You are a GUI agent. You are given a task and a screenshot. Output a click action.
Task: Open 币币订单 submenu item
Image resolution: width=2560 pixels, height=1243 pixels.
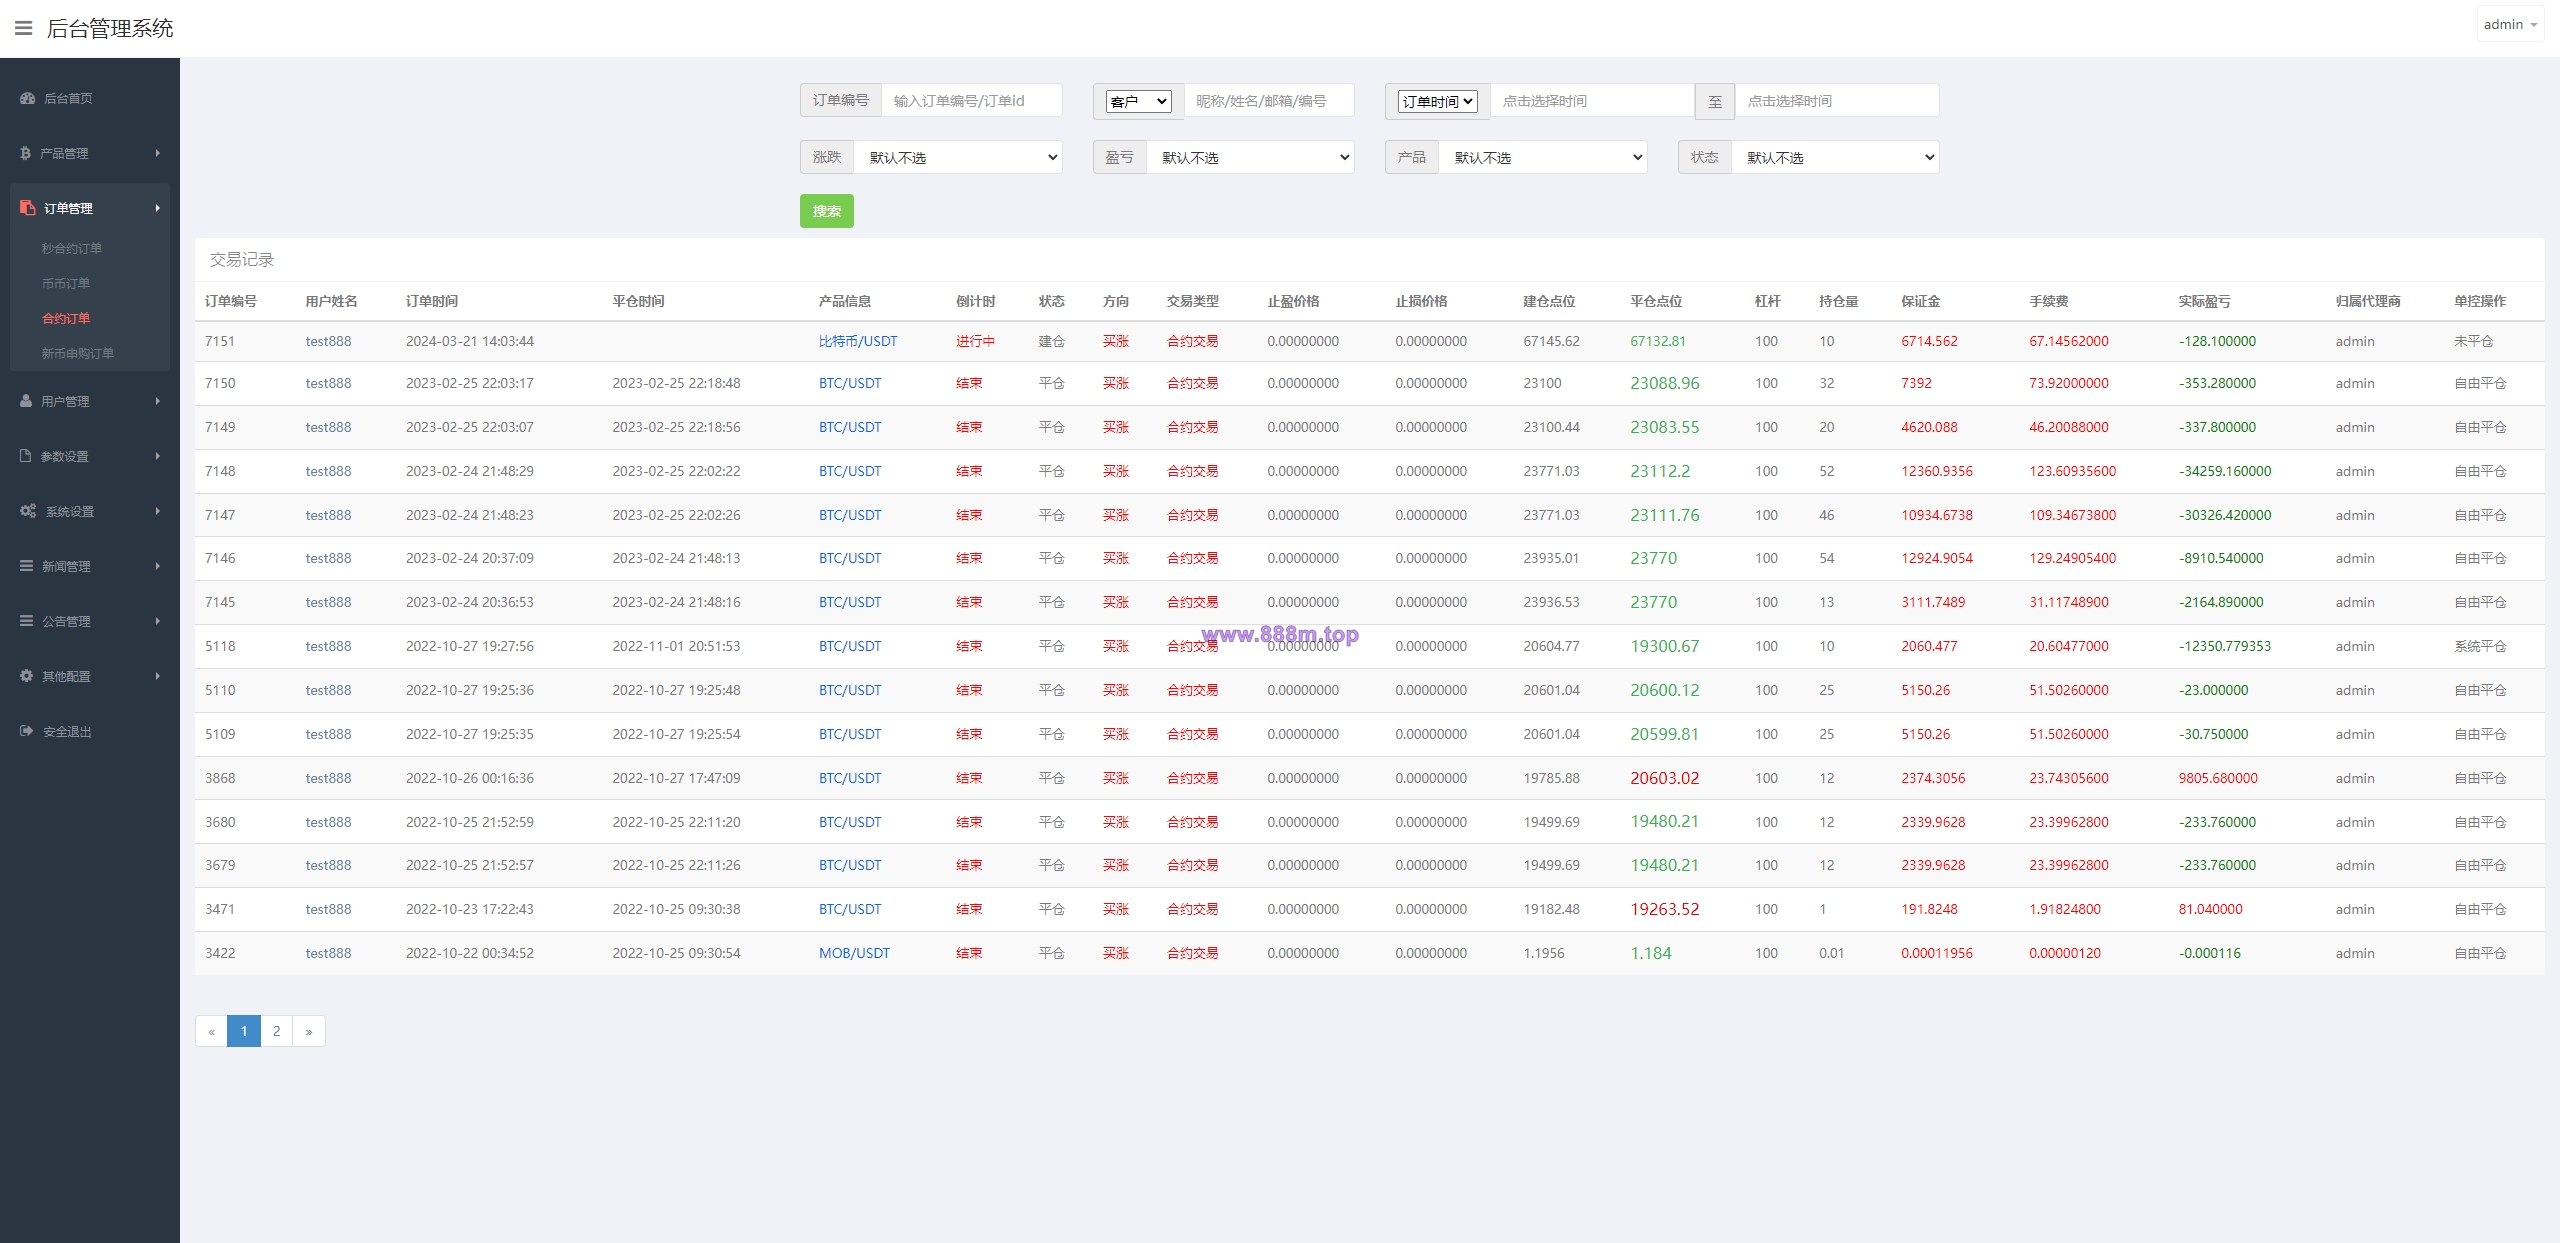(x=66, y=283)
